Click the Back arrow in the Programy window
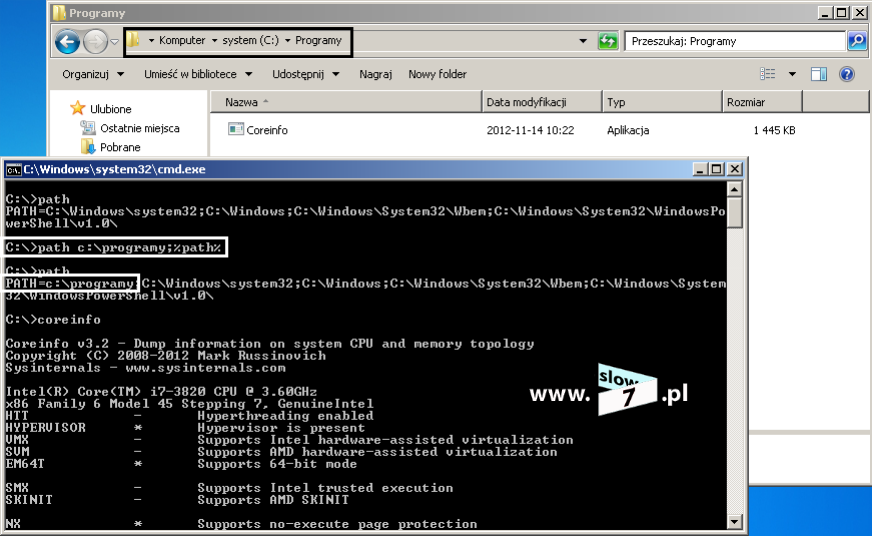Image resolution: width=872 pixels, height=536 pixels. (x=67, y=42)
